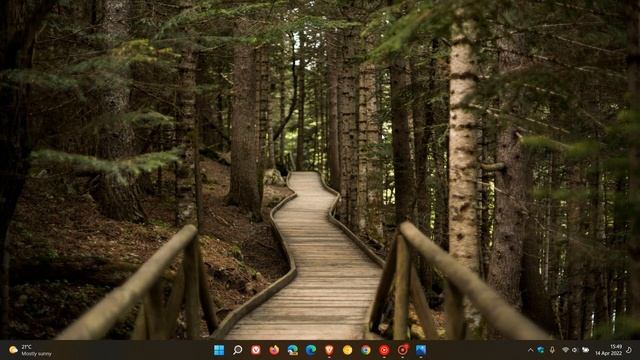Open Brave browser in taskbar

[329, 350]
